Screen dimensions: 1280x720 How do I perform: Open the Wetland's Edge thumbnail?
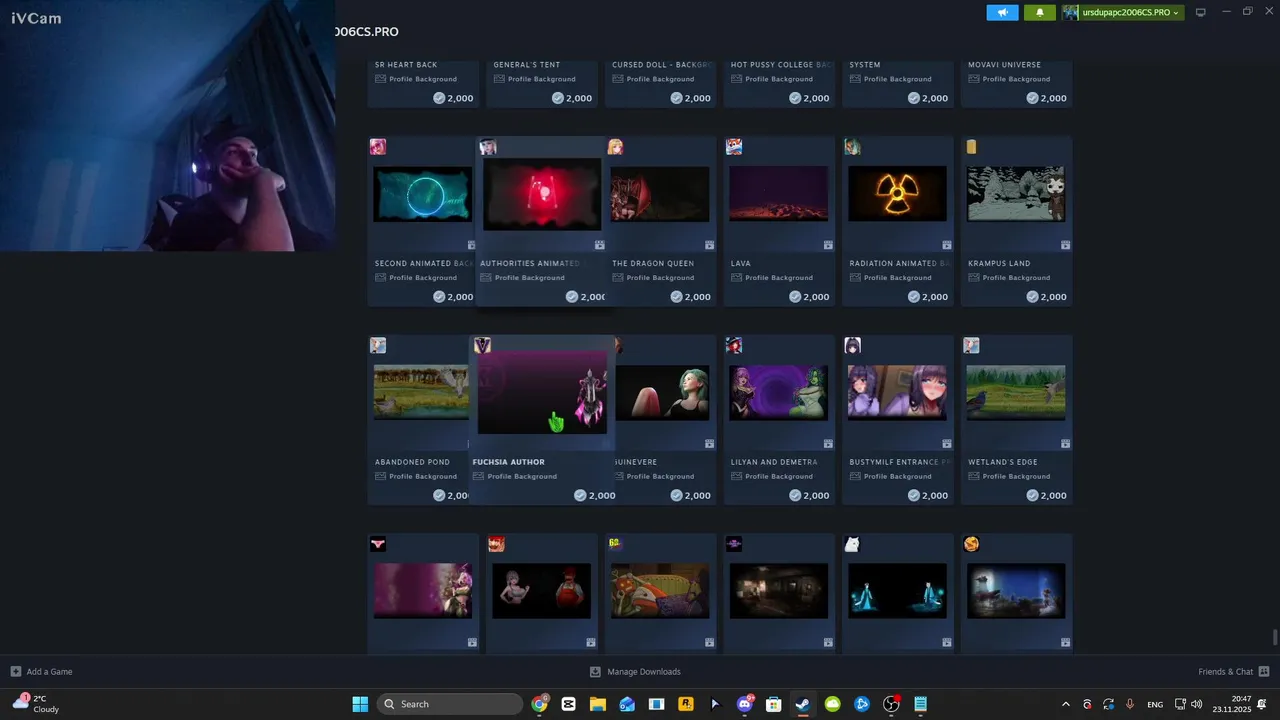point(1016,392)
